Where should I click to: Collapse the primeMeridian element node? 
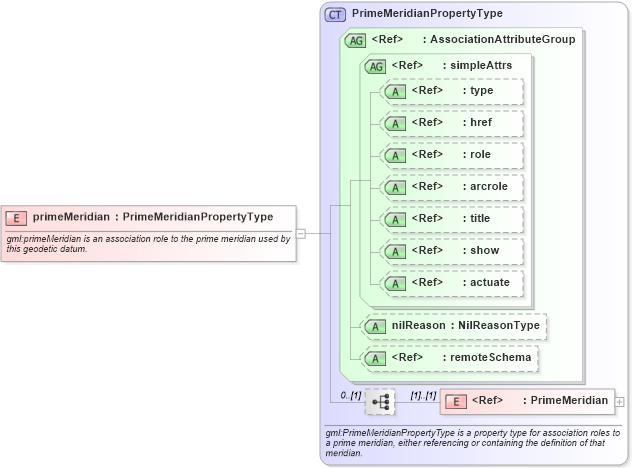(301, 233)
